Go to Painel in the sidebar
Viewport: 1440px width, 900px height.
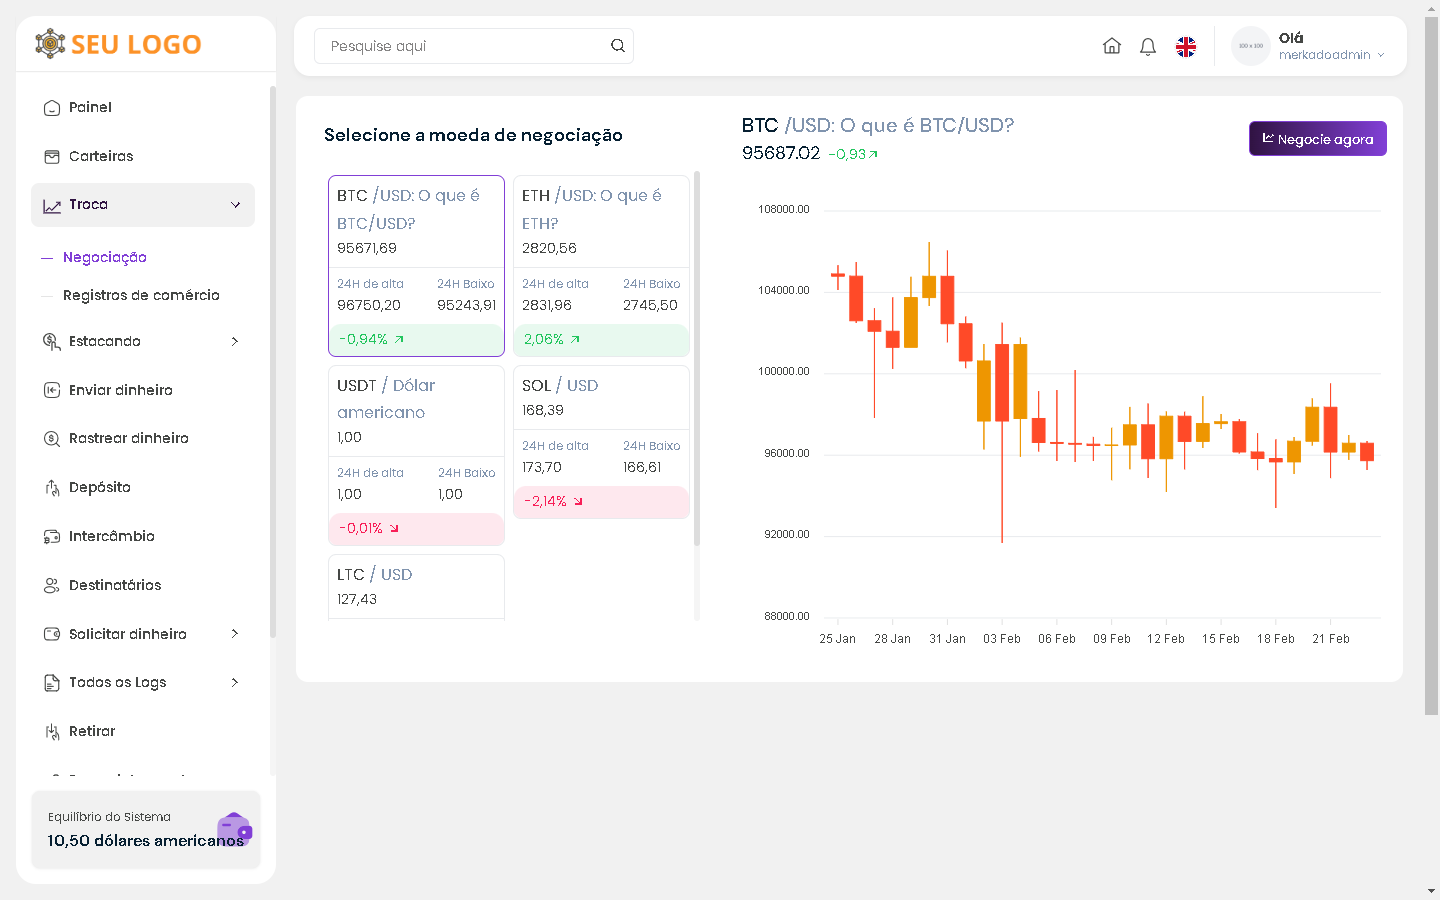[x=90, y=108]
